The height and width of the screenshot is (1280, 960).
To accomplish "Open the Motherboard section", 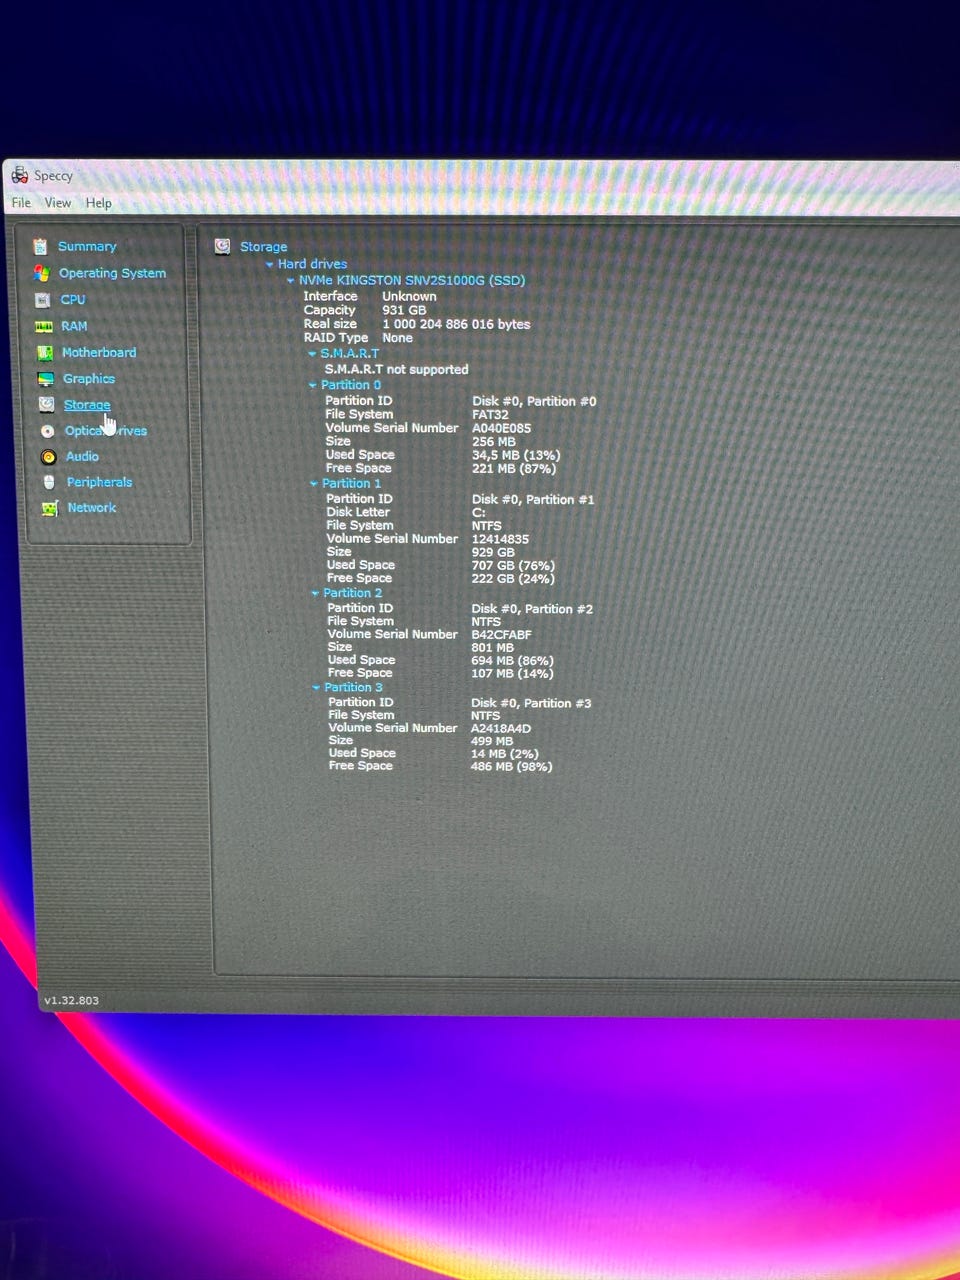I will tap(99, 353).
